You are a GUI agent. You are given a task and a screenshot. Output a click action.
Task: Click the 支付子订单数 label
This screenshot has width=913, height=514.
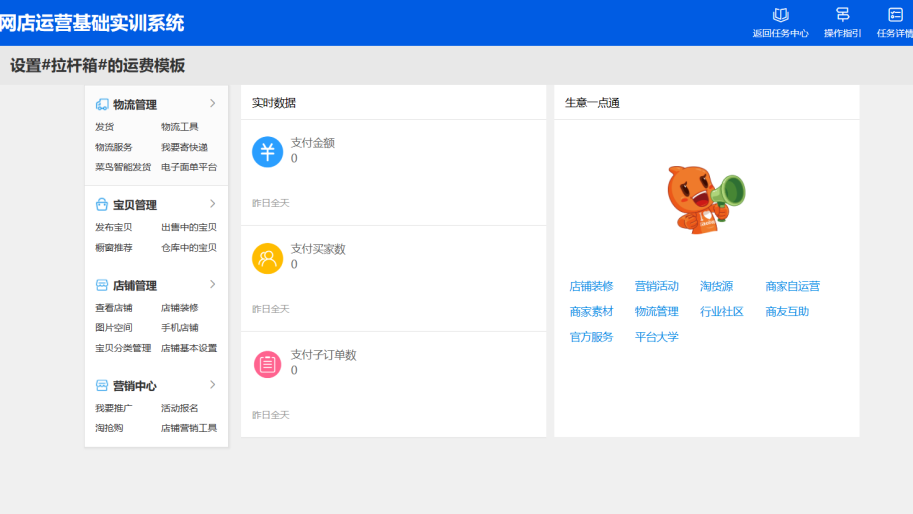click(323, 355)
